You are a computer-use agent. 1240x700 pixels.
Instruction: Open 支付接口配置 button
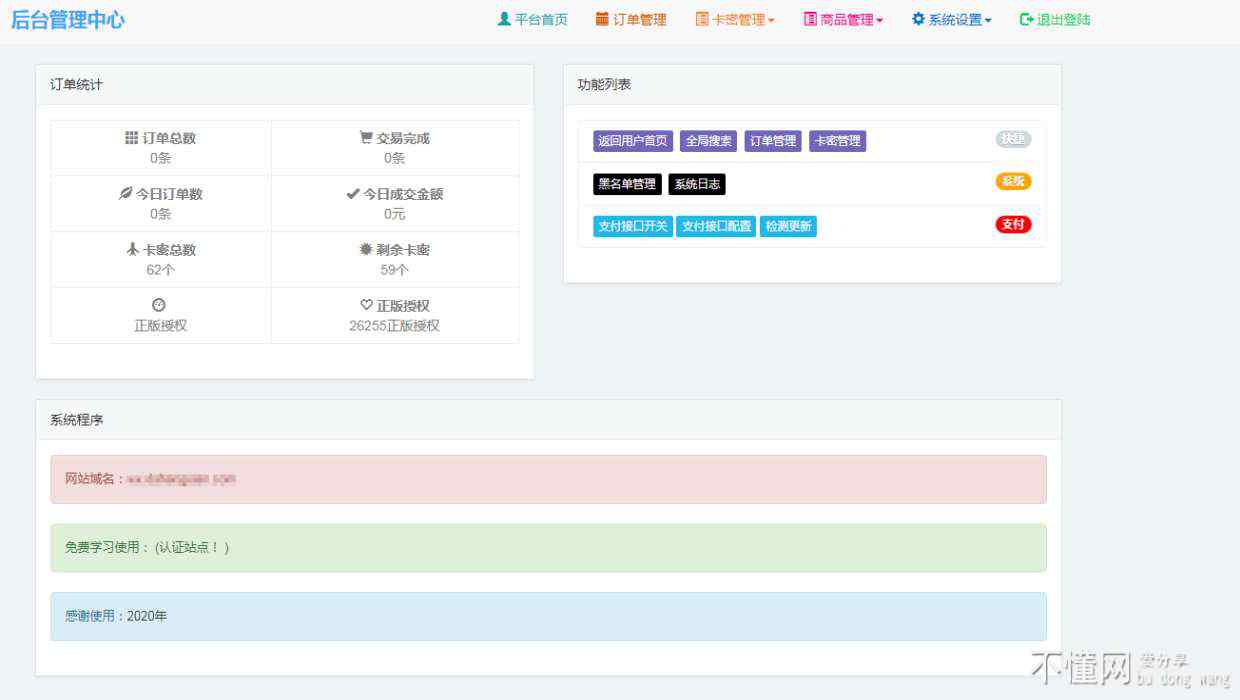pyautogui.click(x=716, y=227)
